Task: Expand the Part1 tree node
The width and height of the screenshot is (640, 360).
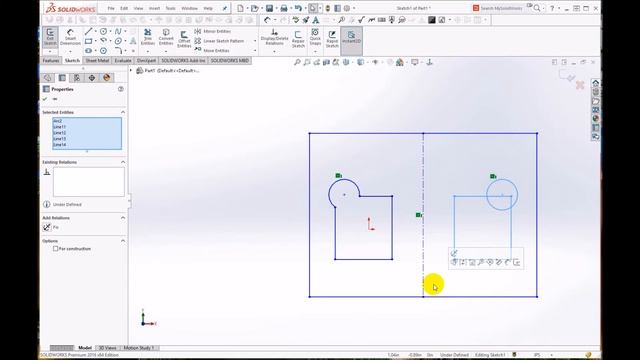Action: (x=131, y=71)
